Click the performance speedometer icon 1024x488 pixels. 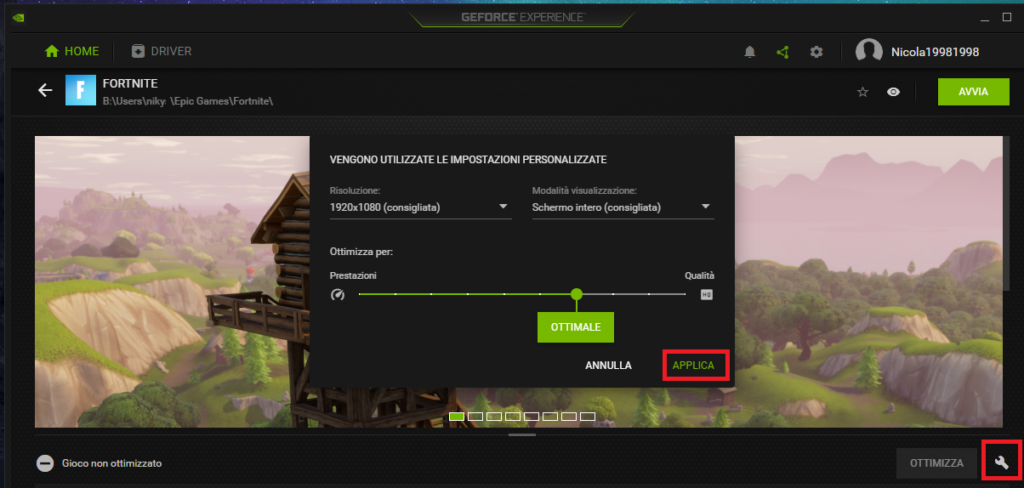pyautogui.click(x=338, y=295)
